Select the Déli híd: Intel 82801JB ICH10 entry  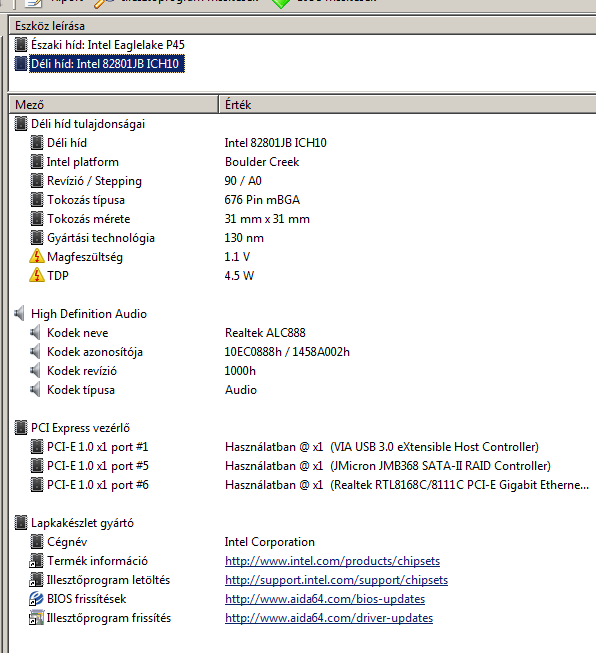point(107,64)
